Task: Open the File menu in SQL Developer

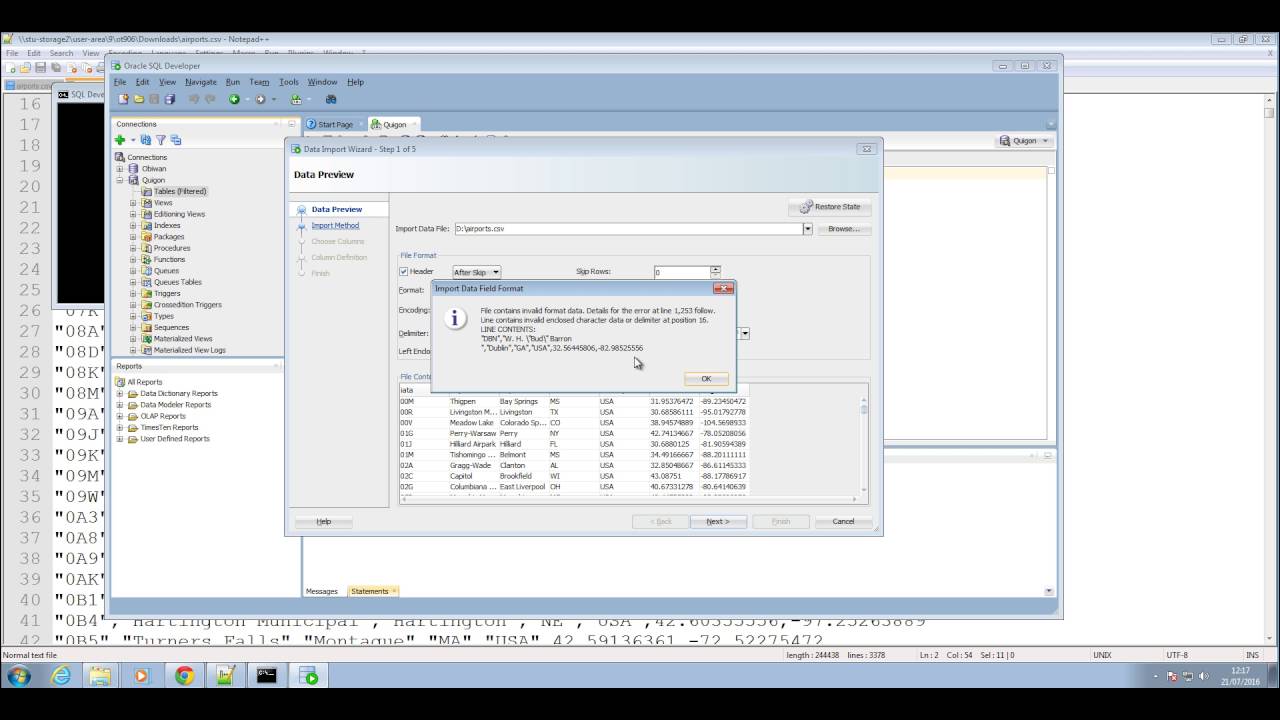Action: [120, 82]
